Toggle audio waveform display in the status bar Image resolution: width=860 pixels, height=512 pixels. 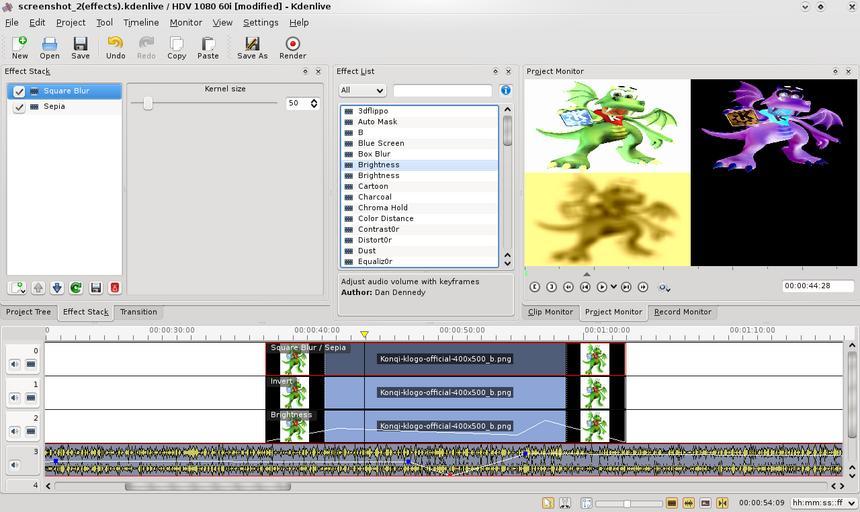click(688, 503)
